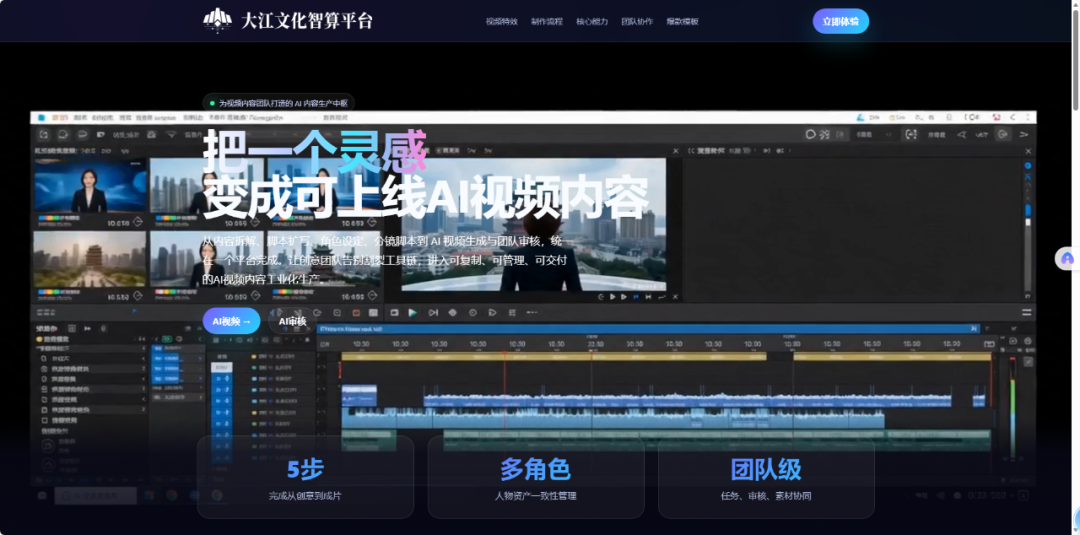
Task: Select the 团队协作 navigation link
Action: click(637, 21)
